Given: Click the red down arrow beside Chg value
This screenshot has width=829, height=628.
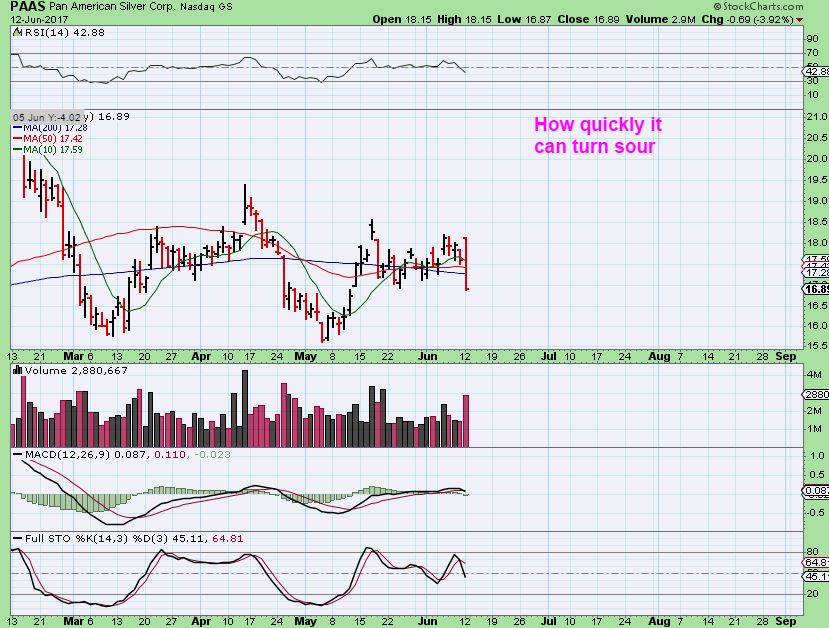Looking at the screenshot, I should (x=799, y=20).
